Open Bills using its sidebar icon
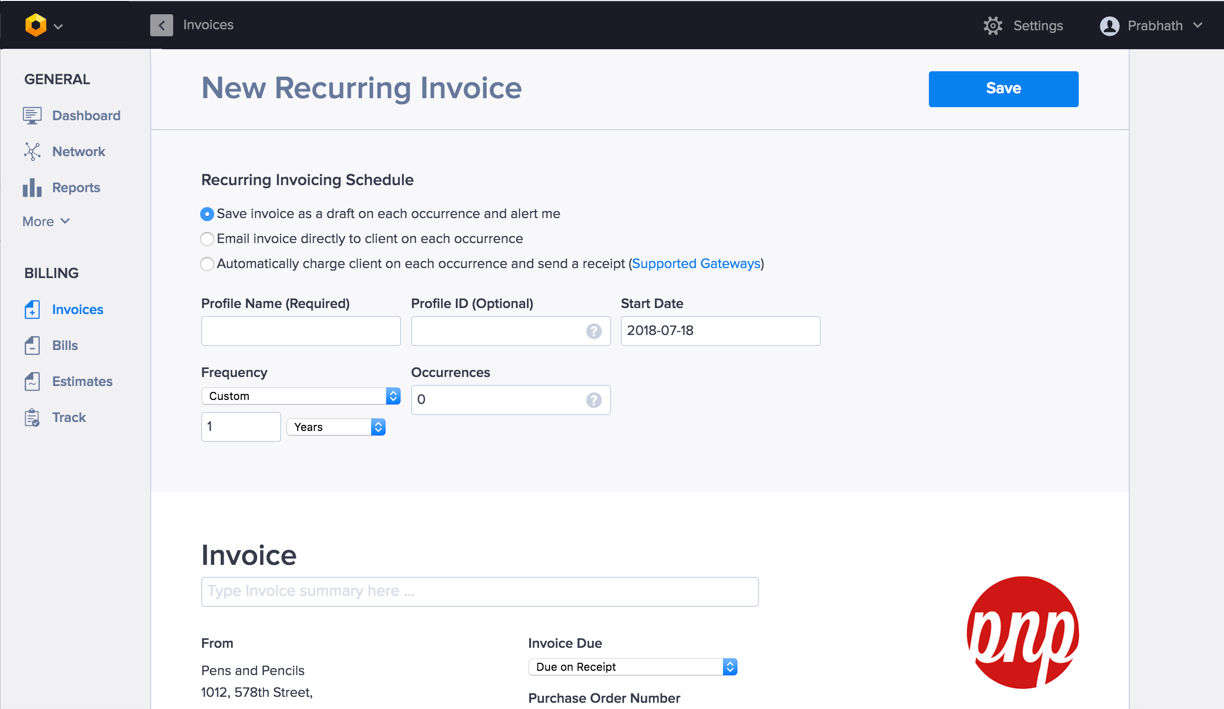This screenshot has width=1224, height=709. [x=32, y=346]
